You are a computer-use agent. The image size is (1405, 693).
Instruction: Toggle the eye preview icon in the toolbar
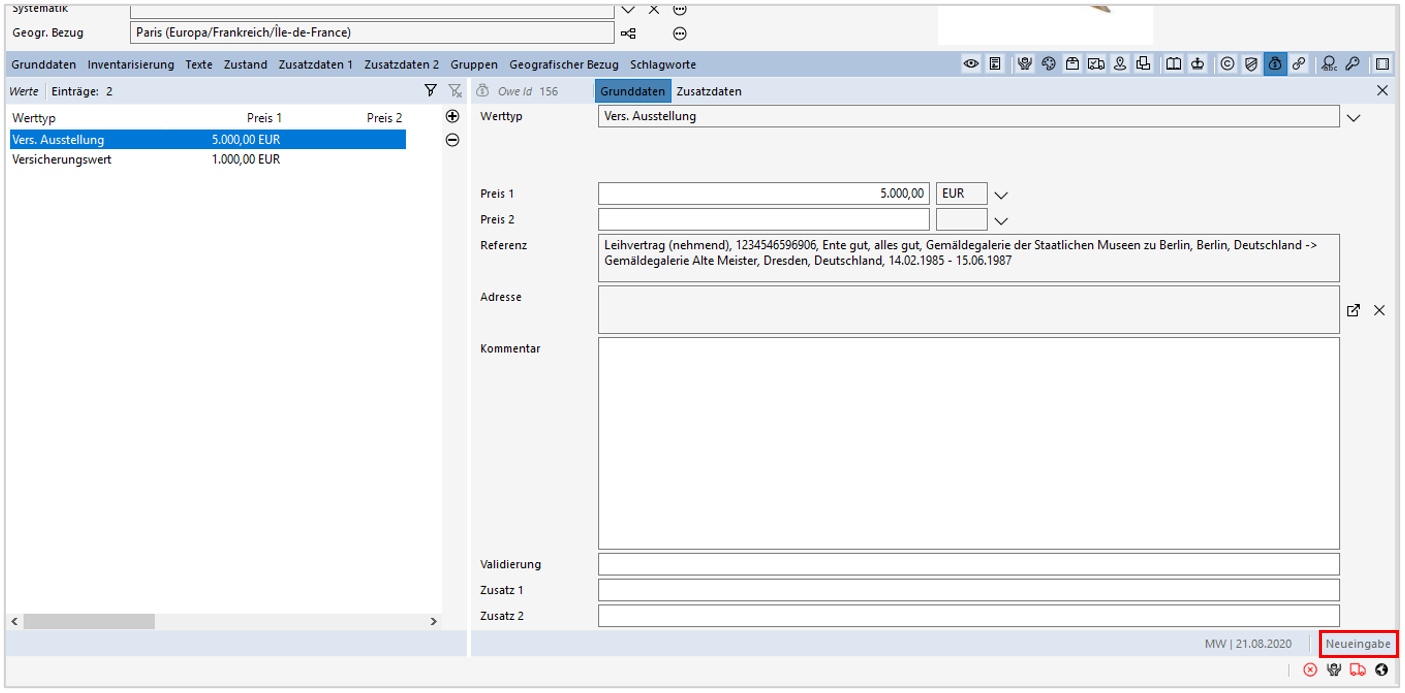pyautogui.click(x=971, y=63)
